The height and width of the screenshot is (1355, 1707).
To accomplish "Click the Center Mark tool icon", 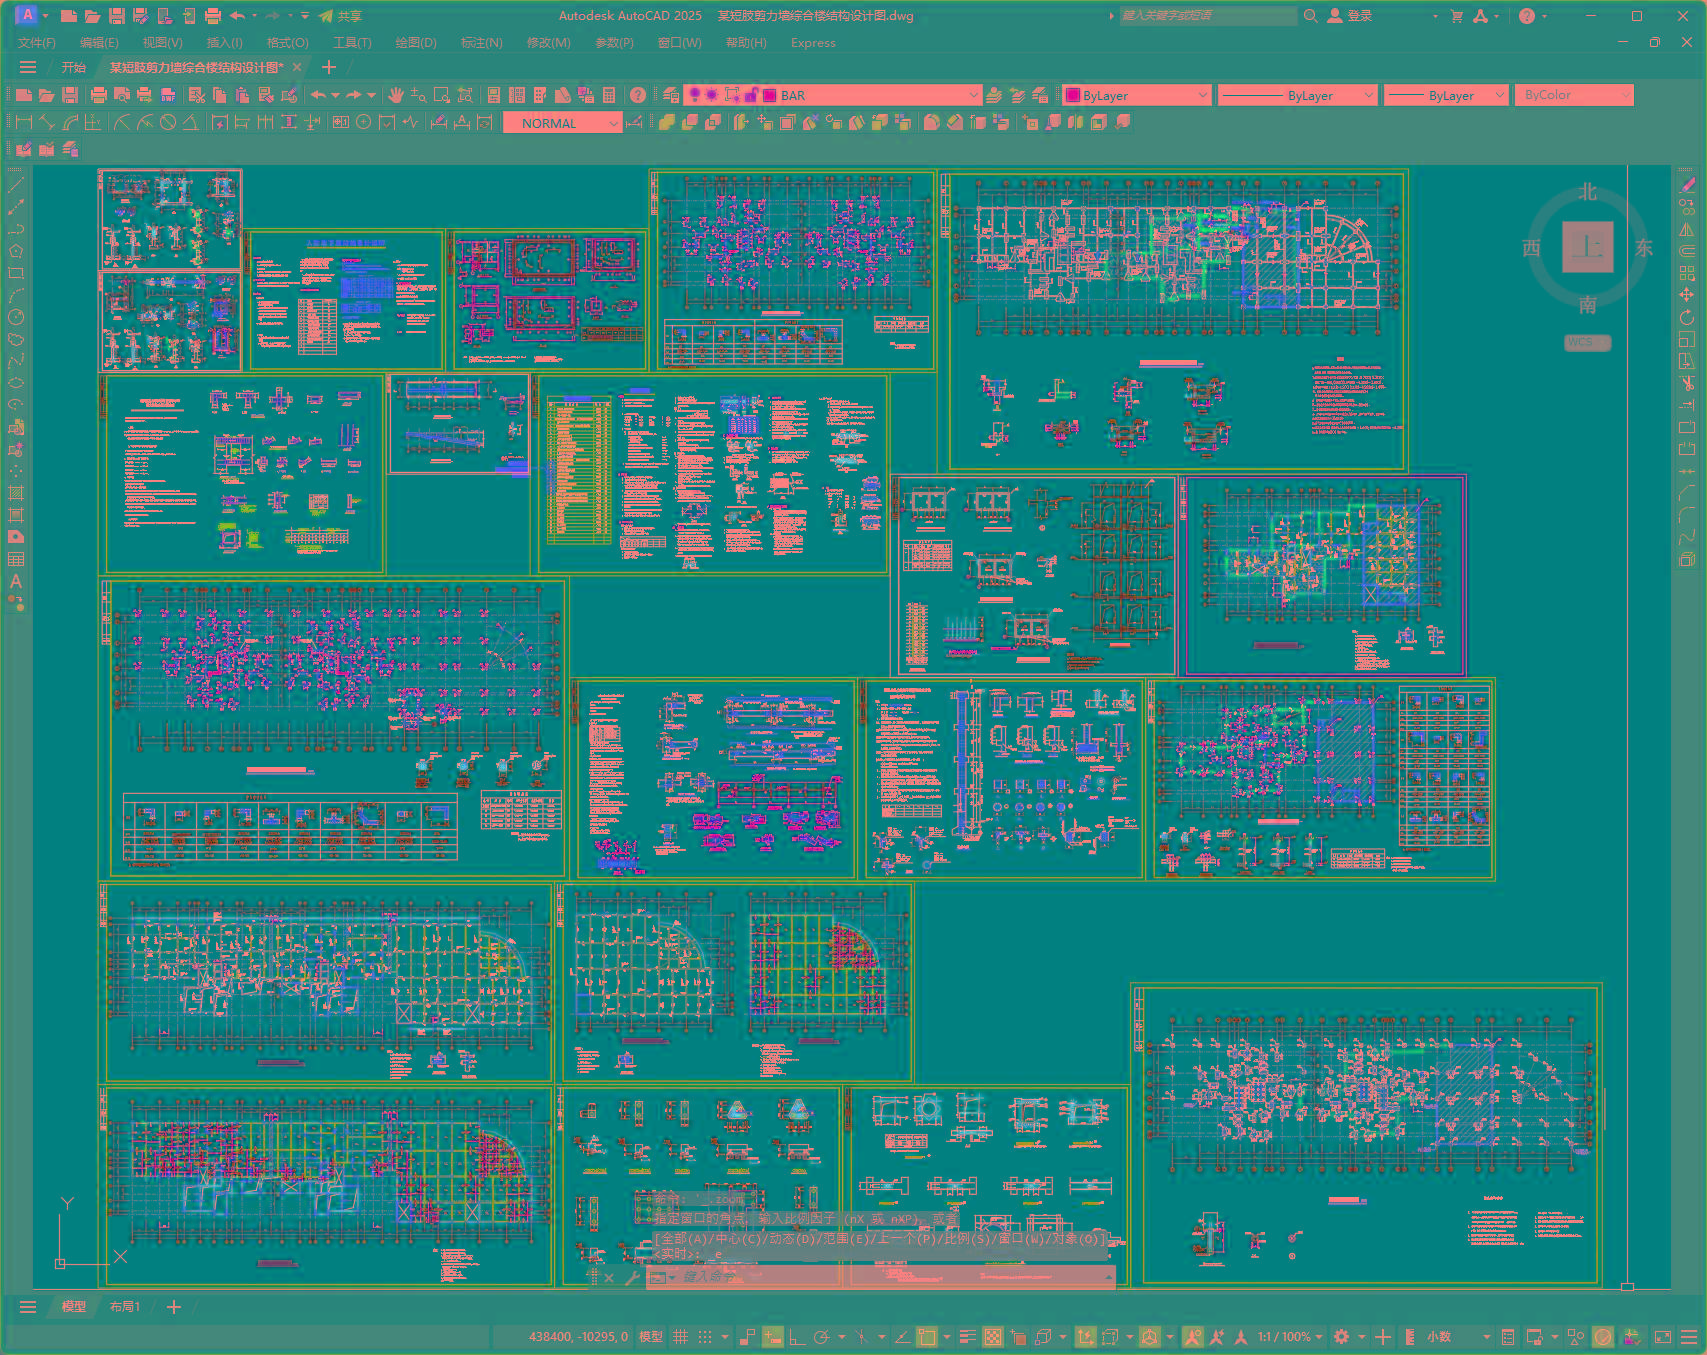I will [364, 122].
